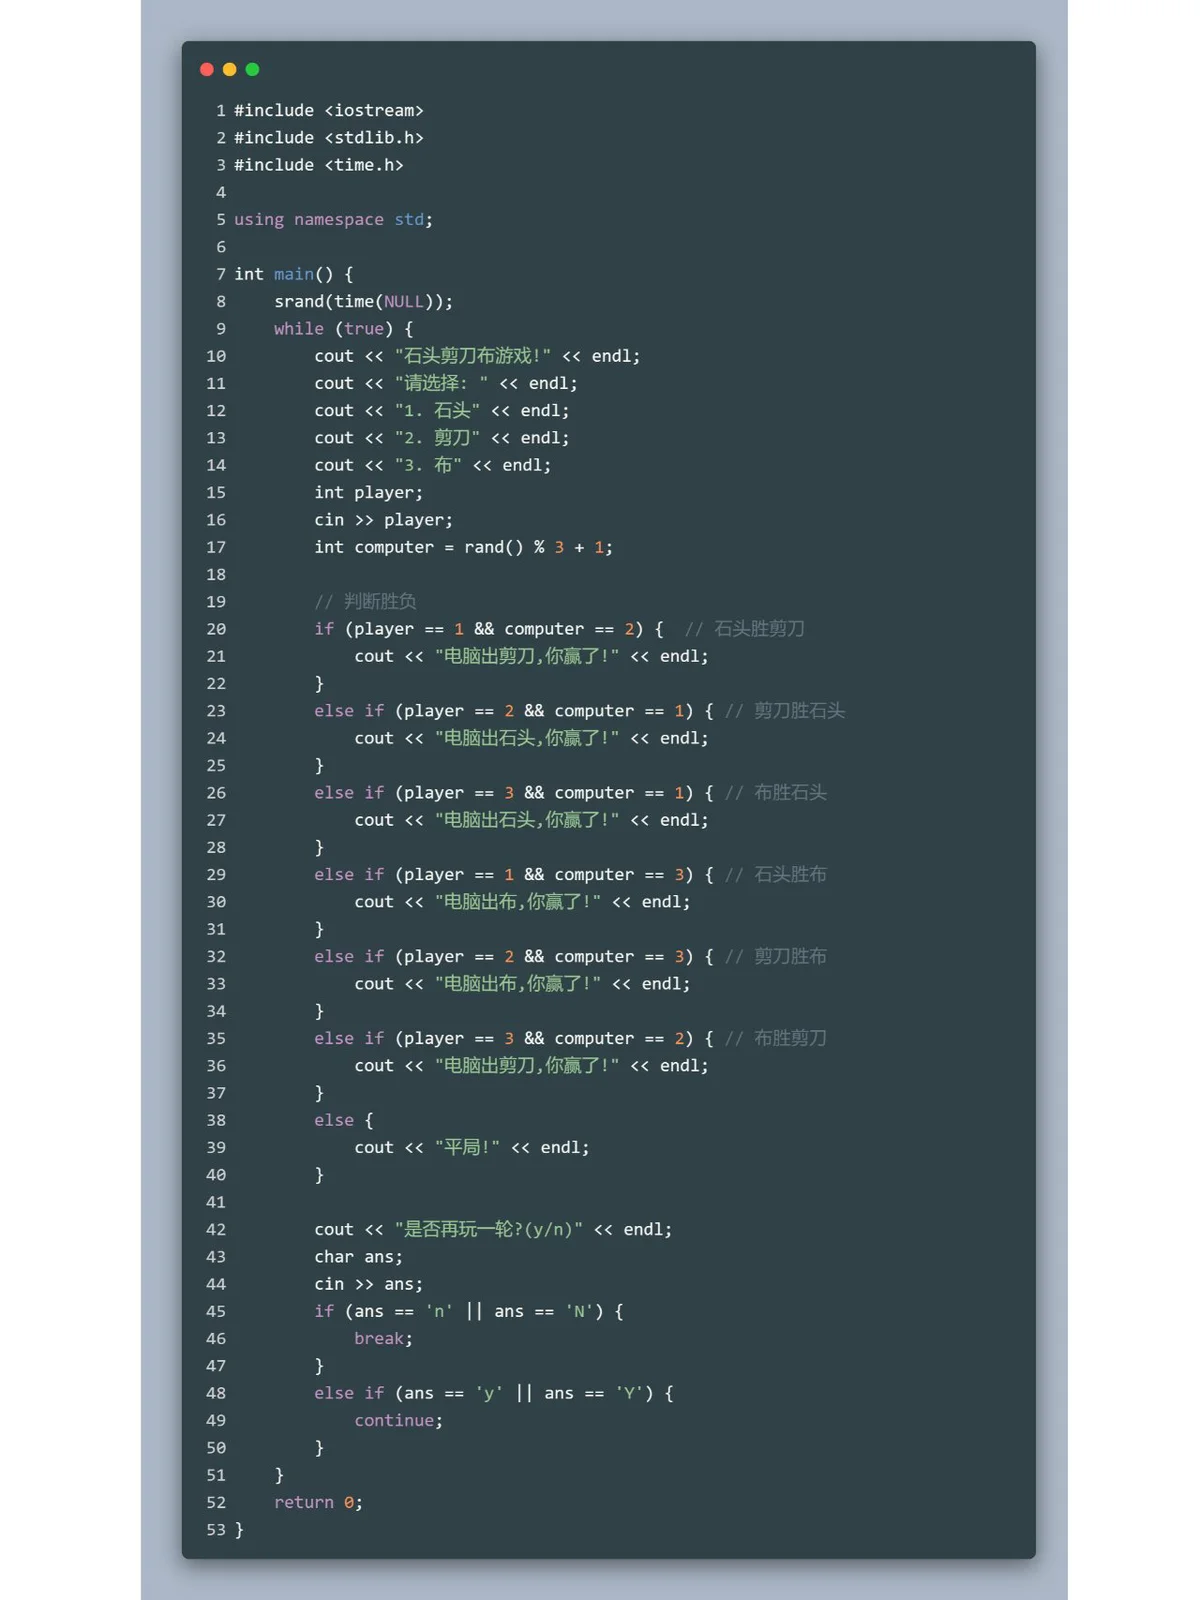1200x1600 pixels.
Task: Click the 'main' function name
Action: click(293, 274)
